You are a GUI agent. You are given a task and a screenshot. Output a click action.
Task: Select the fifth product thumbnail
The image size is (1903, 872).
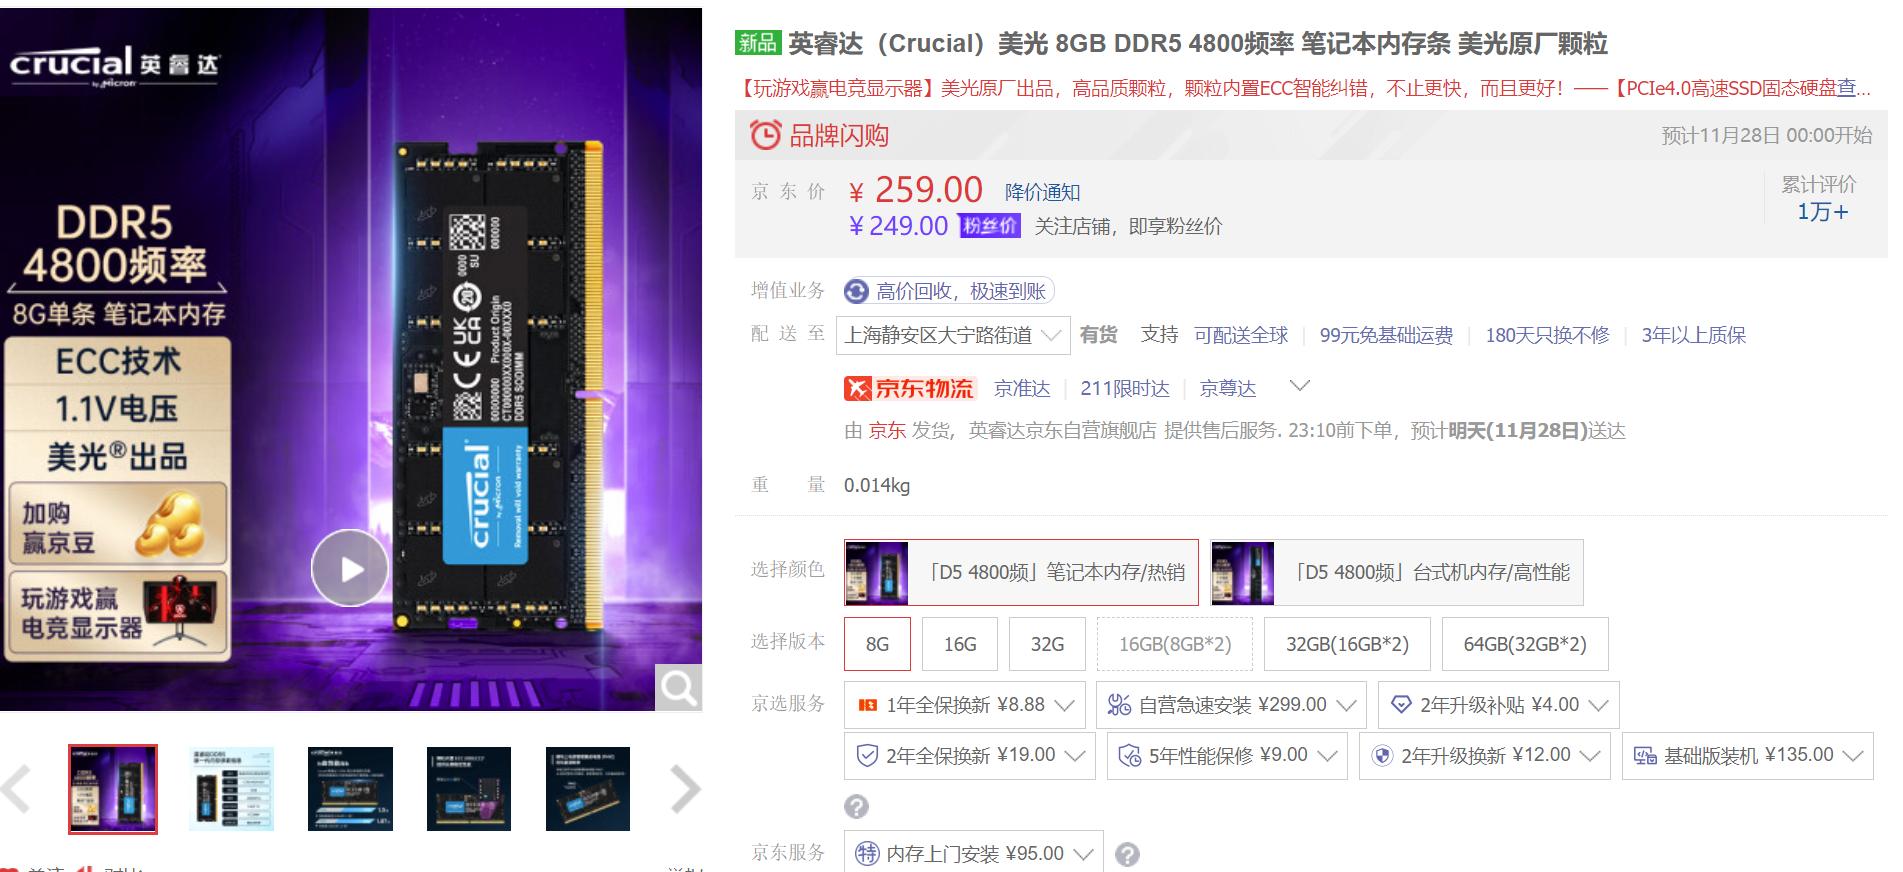[x=588, y=789]
